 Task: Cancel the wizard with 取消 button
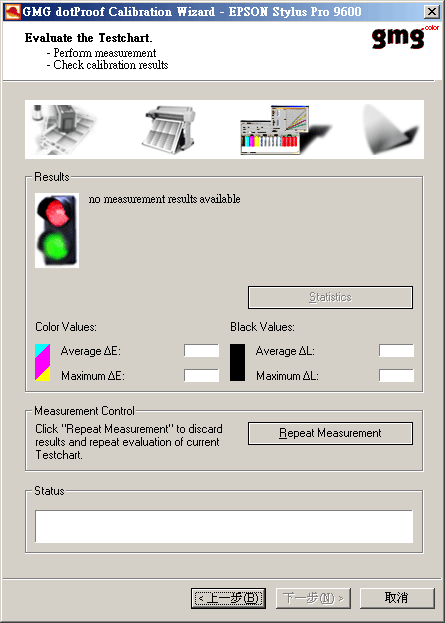(397, 598)
